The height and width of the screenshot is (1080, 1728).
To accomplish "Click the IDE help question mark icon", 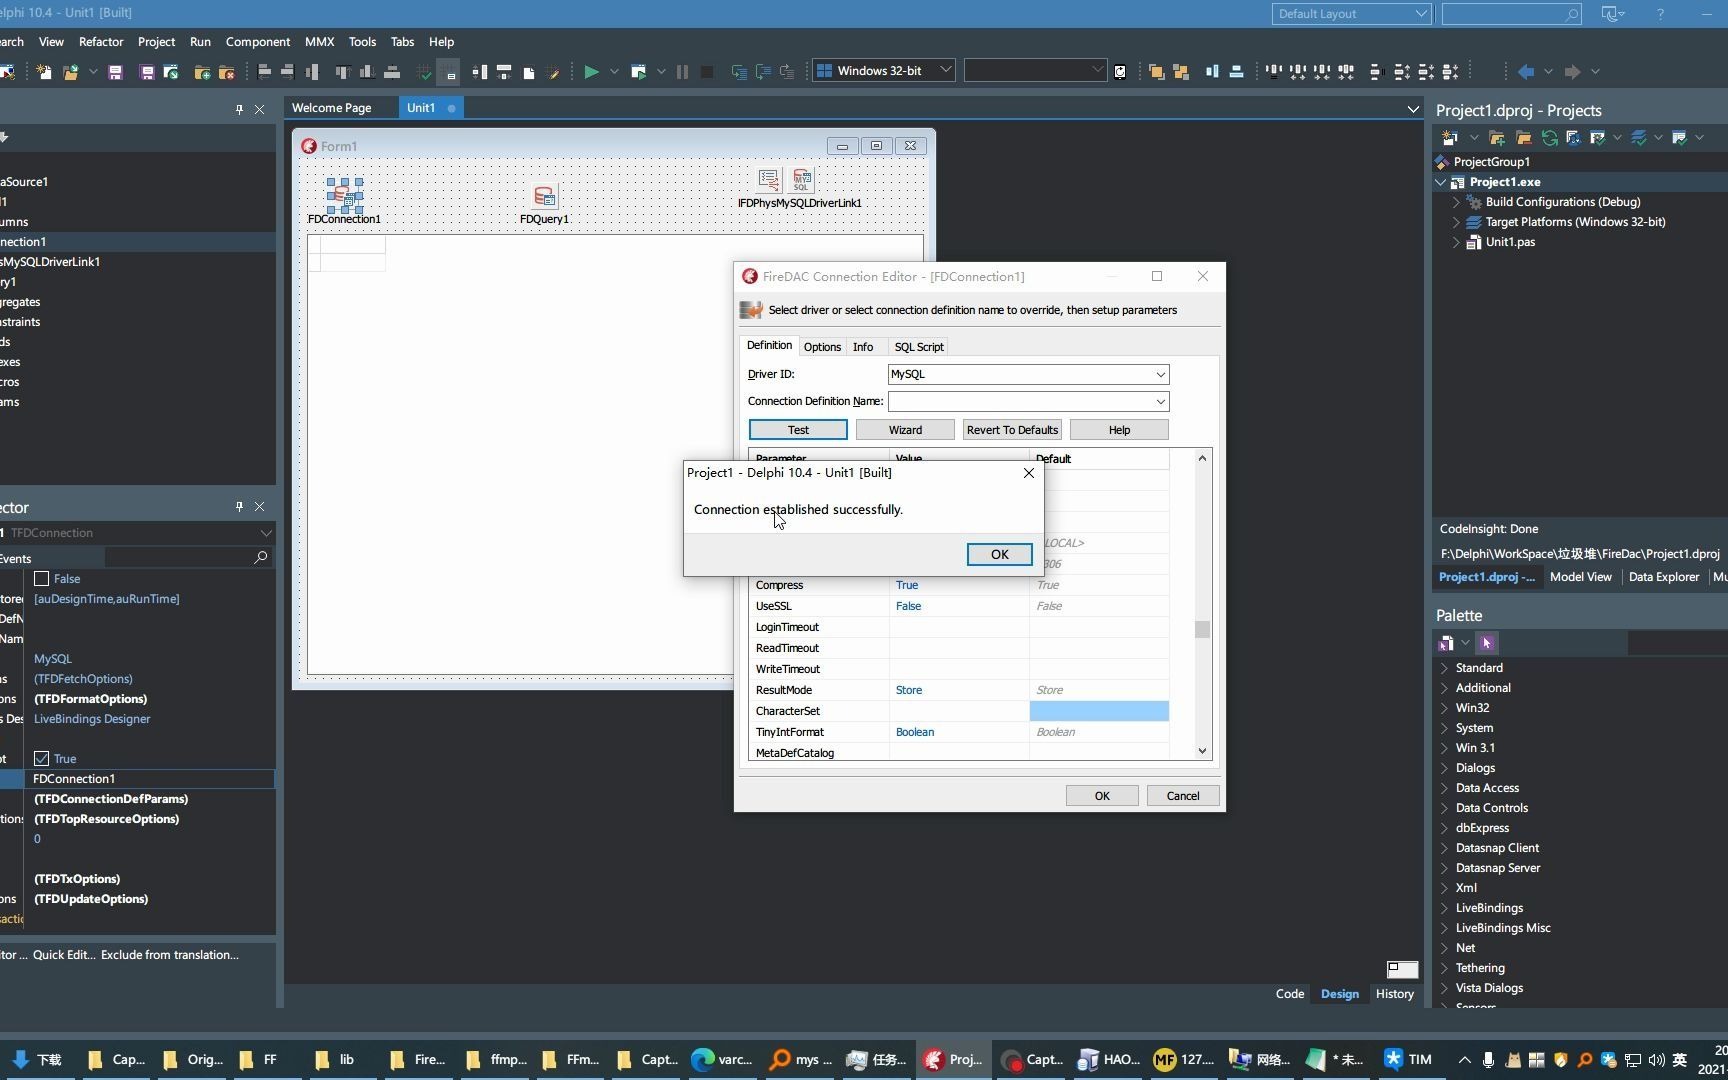I will (x=1660, y=14).
